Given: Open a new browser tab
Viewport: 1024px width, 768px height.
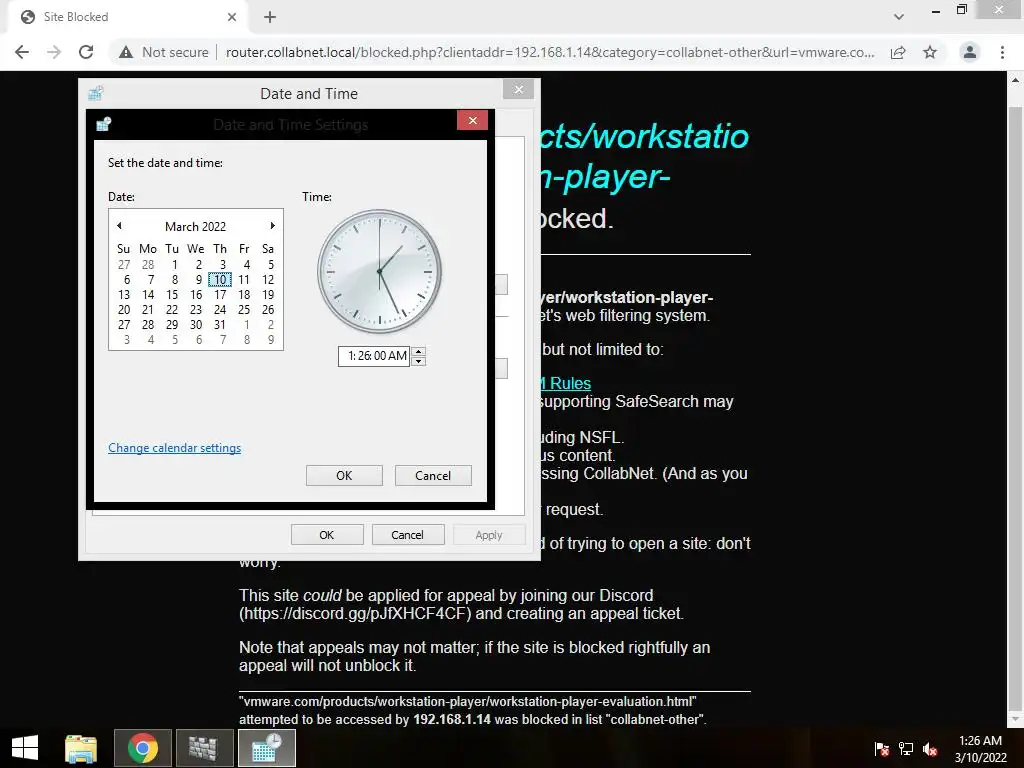Looking at the screenshot, I should point(270,17).
